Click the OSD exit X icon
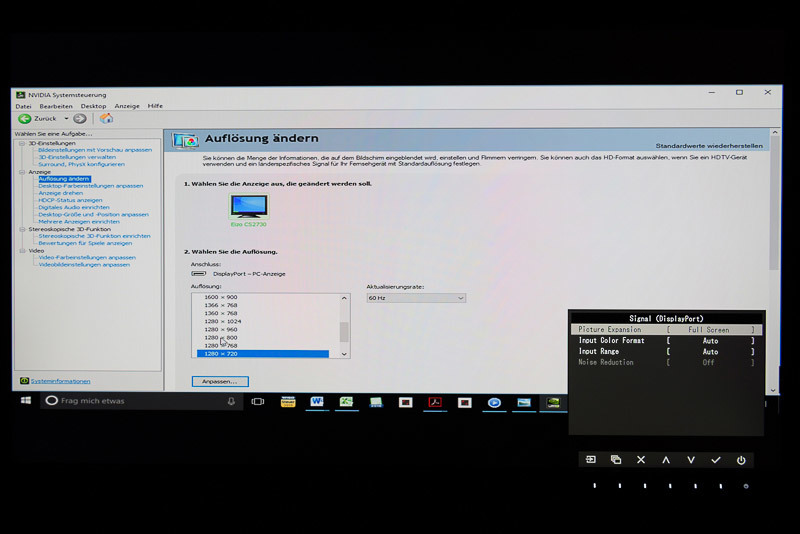 pos(641,460)
